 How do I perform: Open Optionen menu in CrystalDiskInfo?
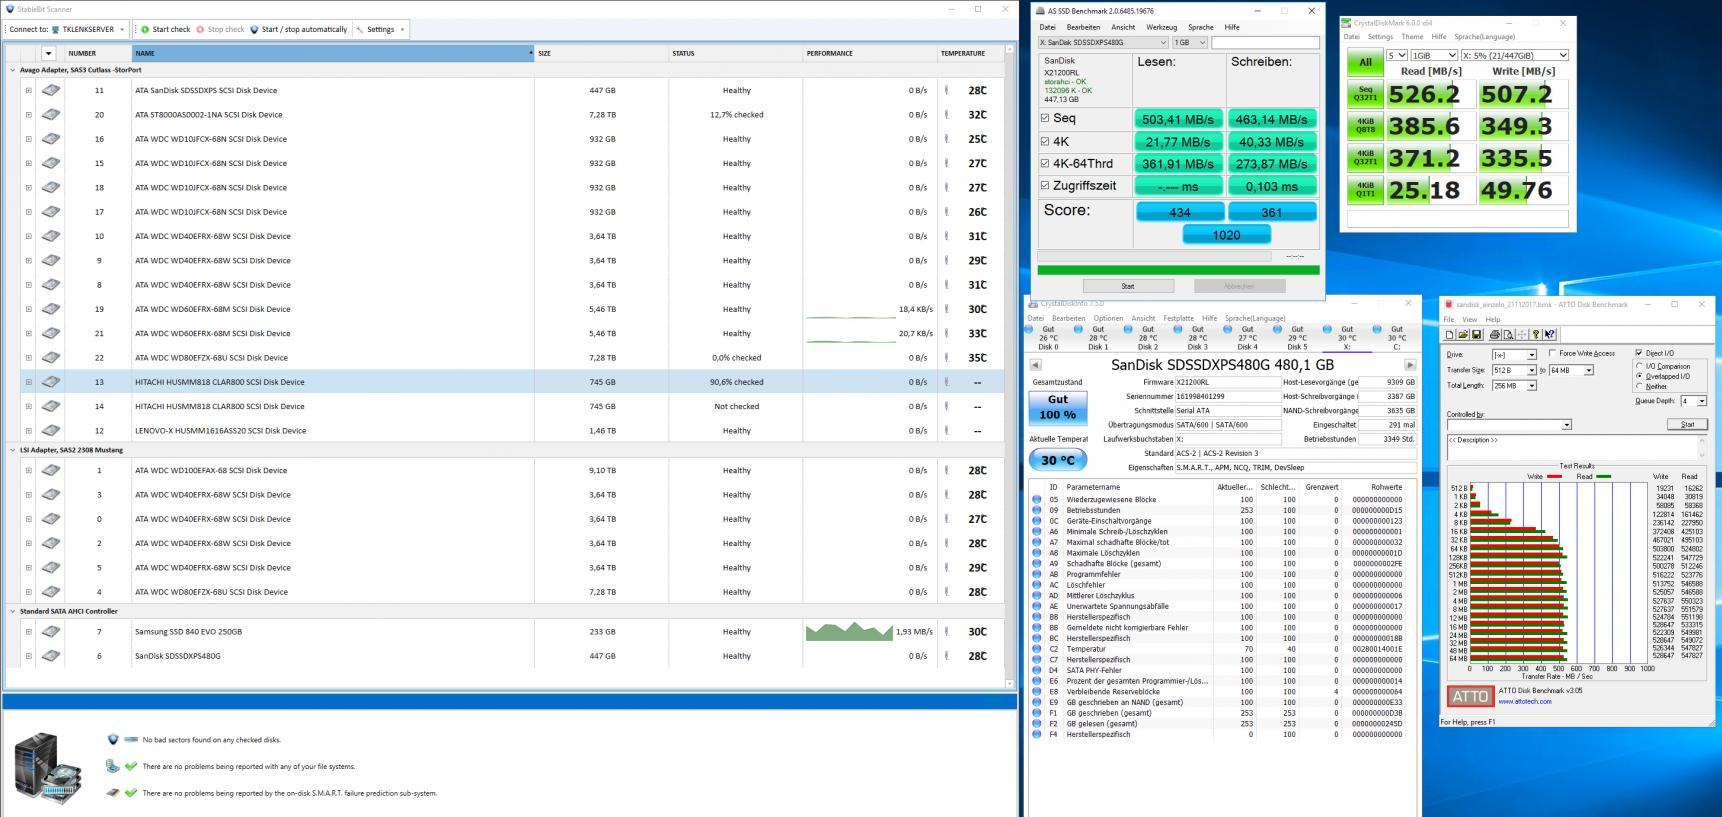point(1108,318)
